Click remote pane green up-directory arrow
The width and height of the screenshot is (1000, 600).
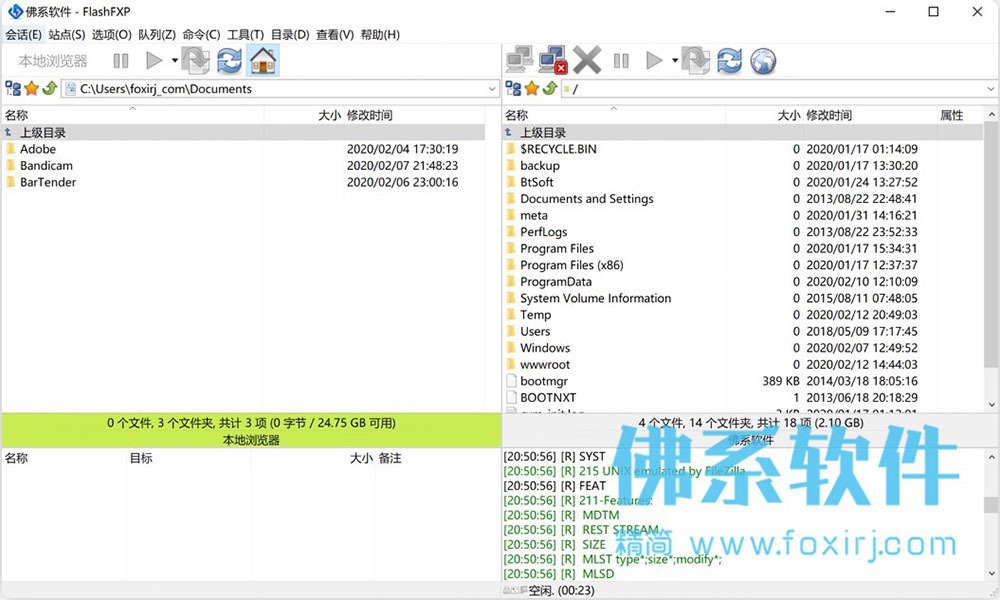pyautogui.click(x=550, y=89)
